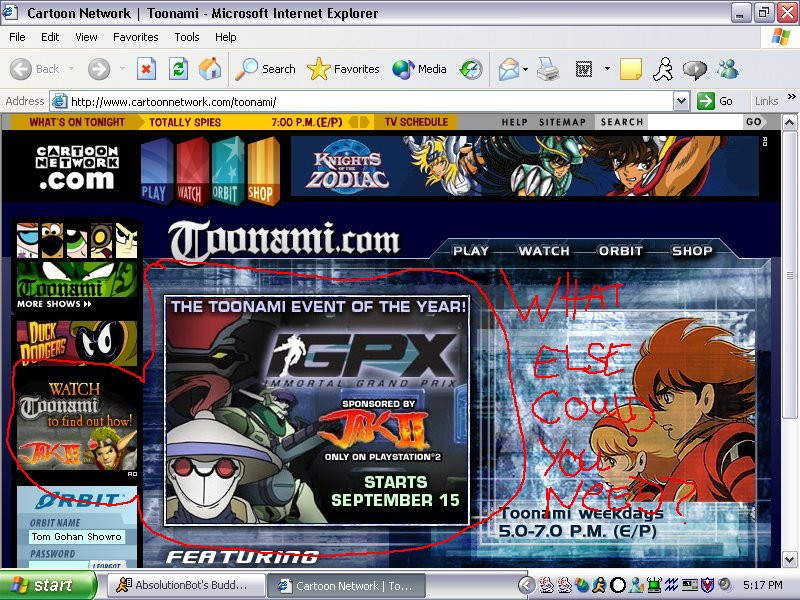Click the Back arrow button
Image resolution: width=800 pixels, height=600 pixels.
point(34,69)
